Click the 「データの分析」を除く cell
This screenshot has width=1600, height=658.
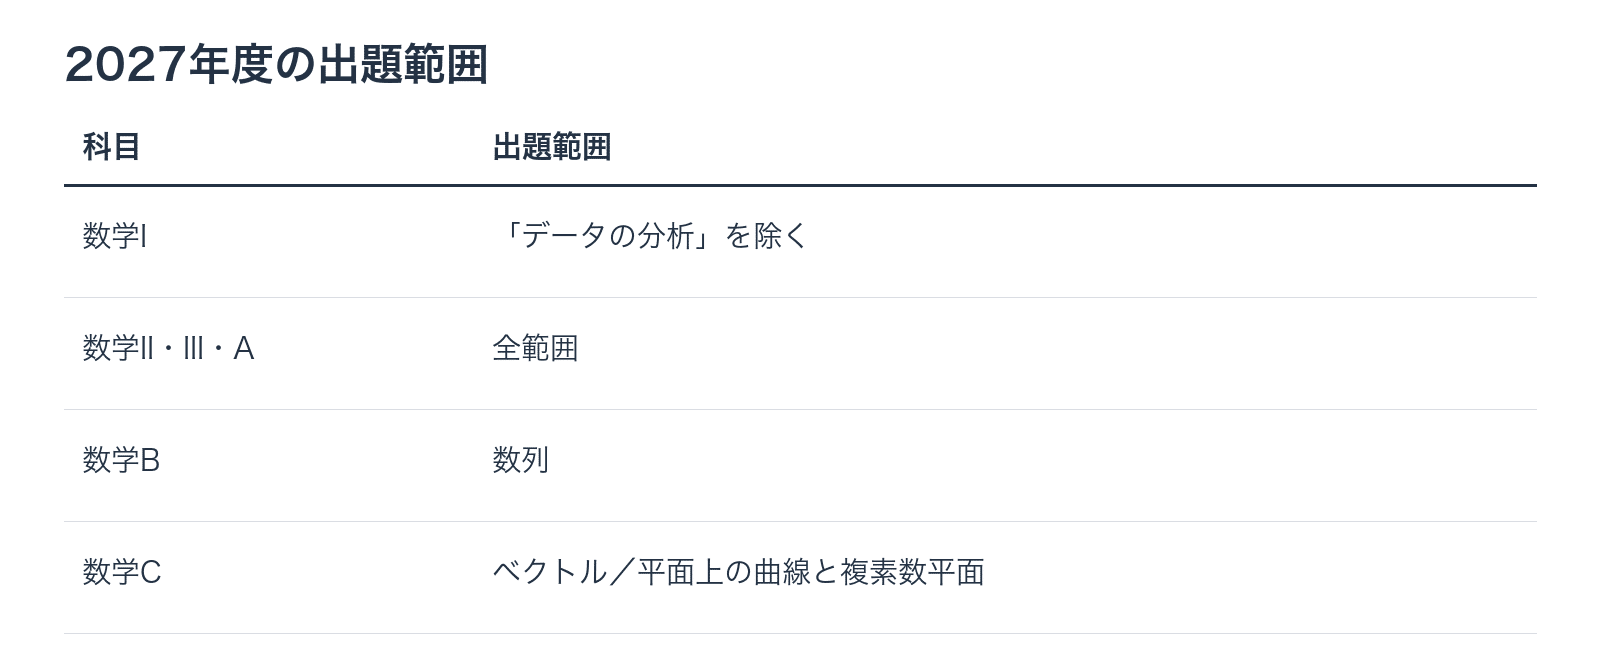(650, 236)
